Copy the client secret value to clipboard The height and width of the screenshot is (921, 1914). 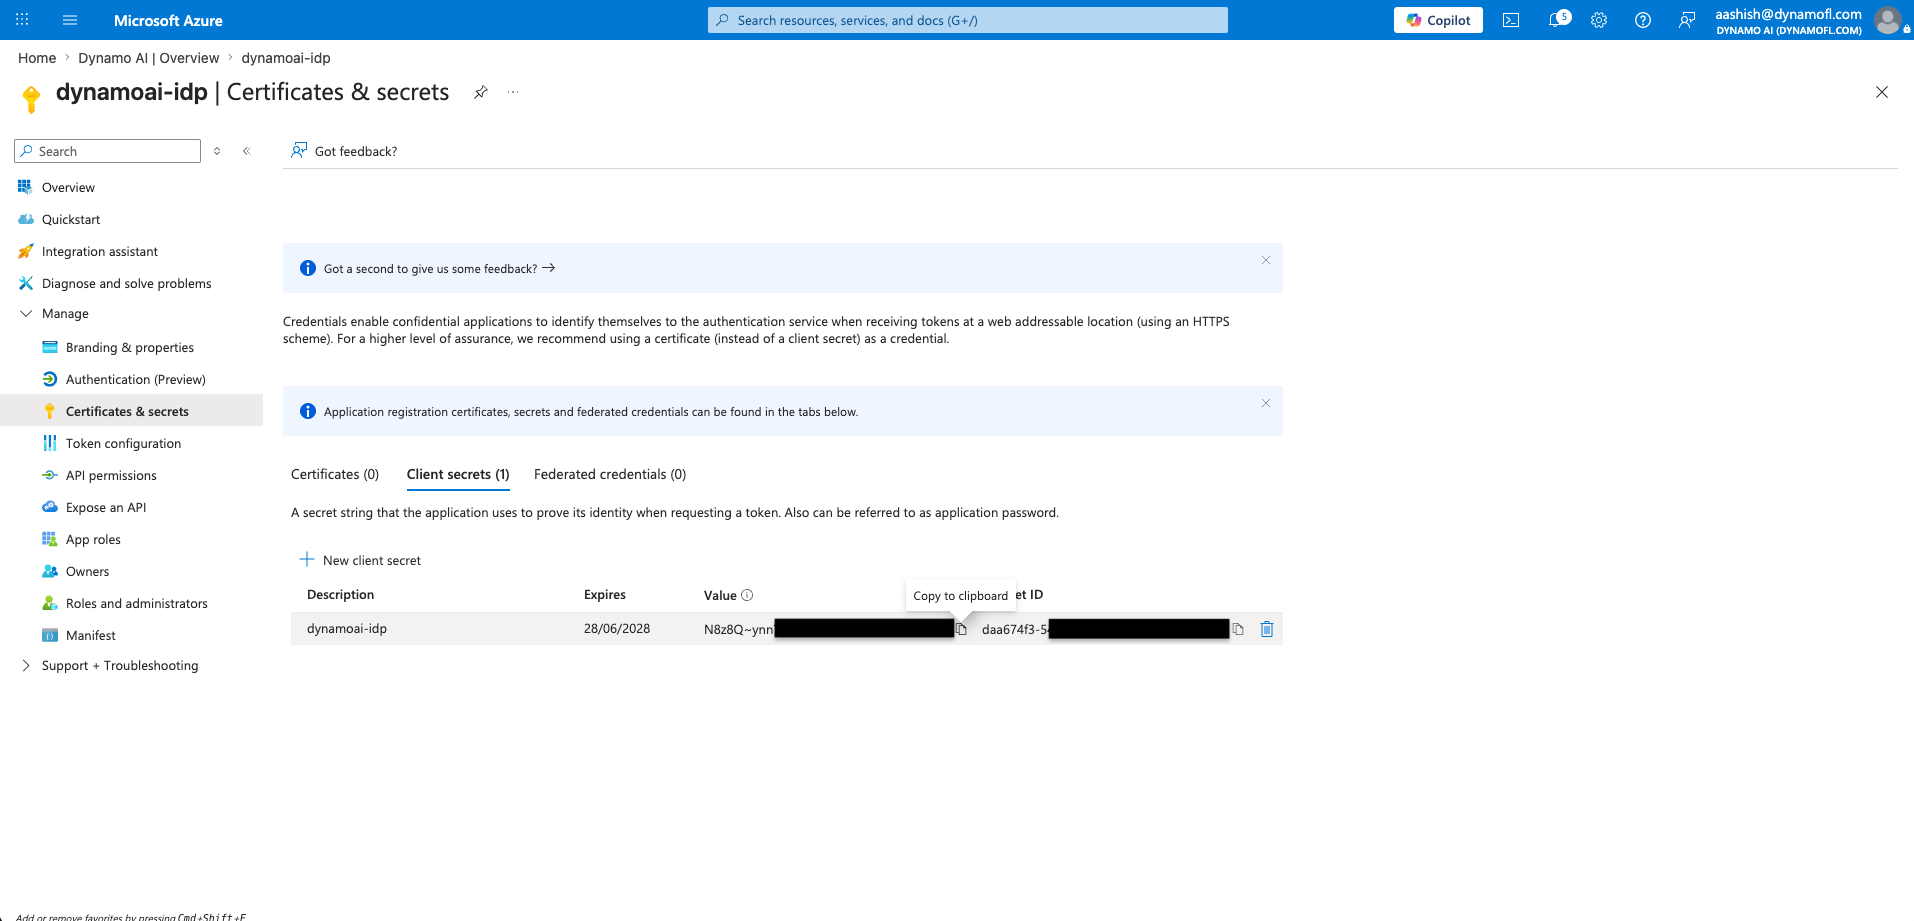coord(962,629)
